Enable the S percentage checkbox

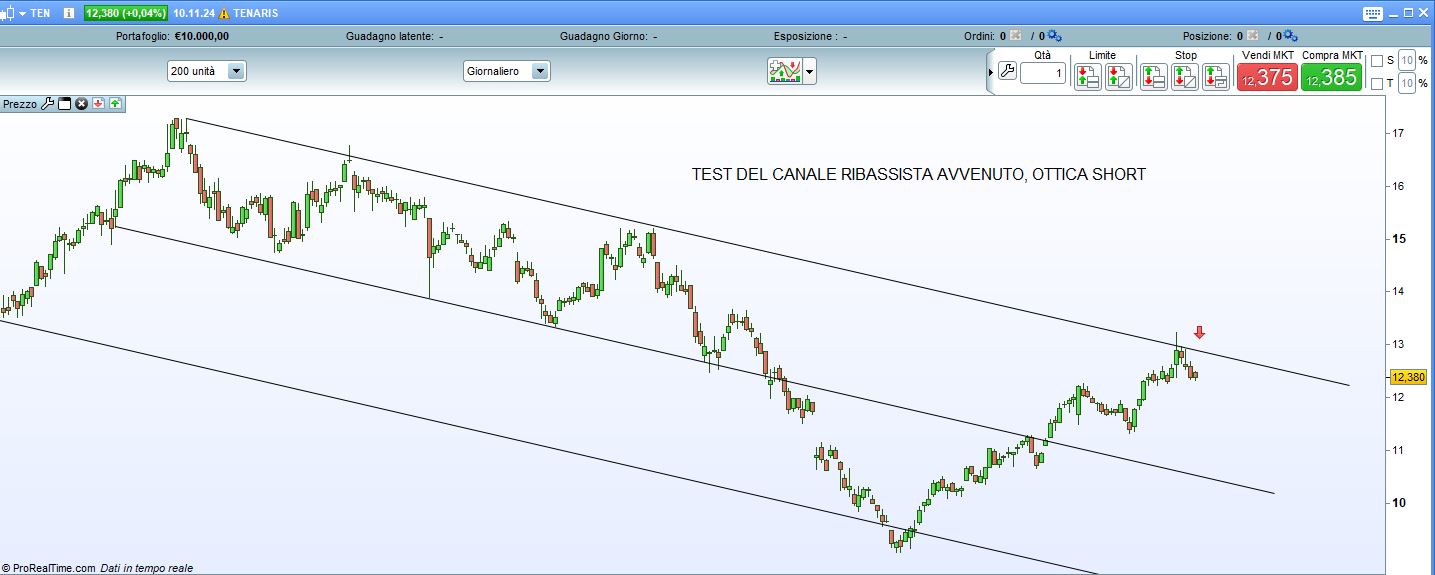[x=1377, y=60]
